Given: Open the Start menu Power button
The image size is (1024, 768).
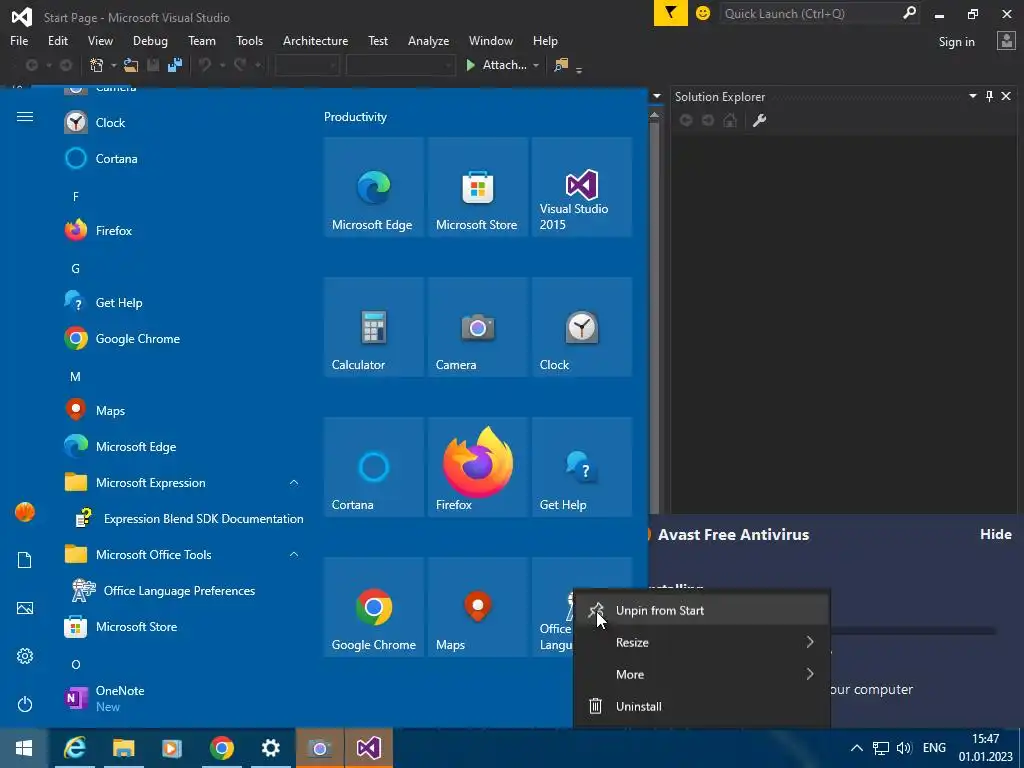Looking at the screenshot, I should 25,704.
